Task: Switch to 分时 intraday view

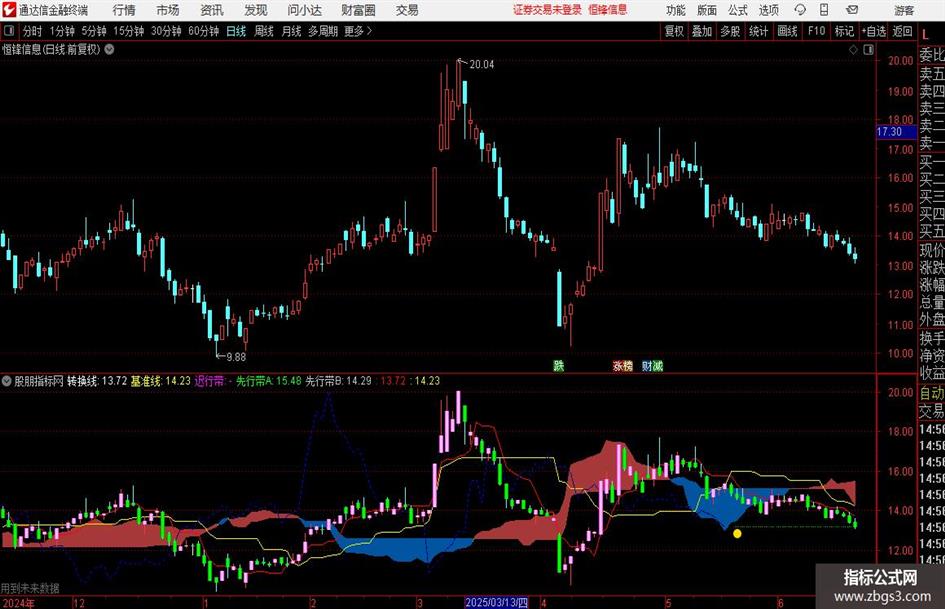Action: (x=33, y=31)
